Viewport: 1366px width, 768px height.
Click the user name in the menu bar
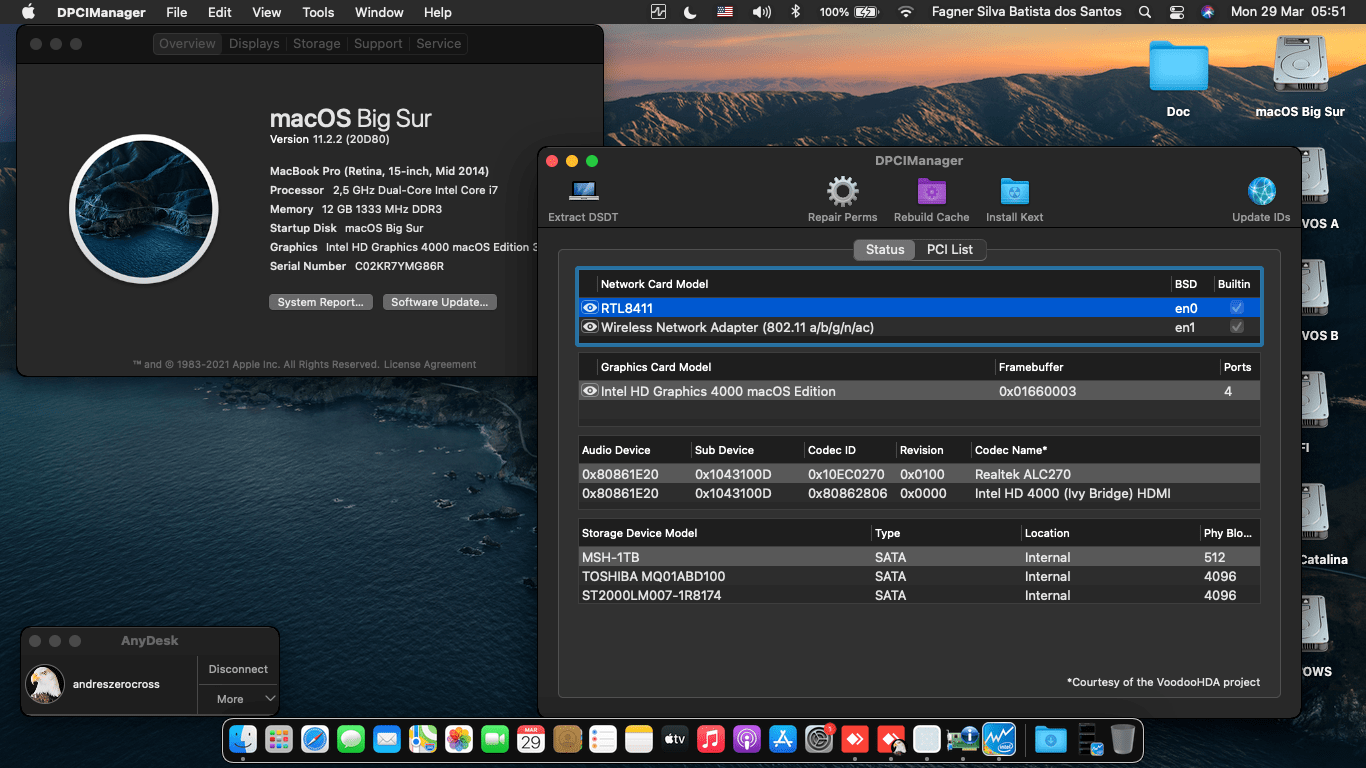[x=1028, y=12]
